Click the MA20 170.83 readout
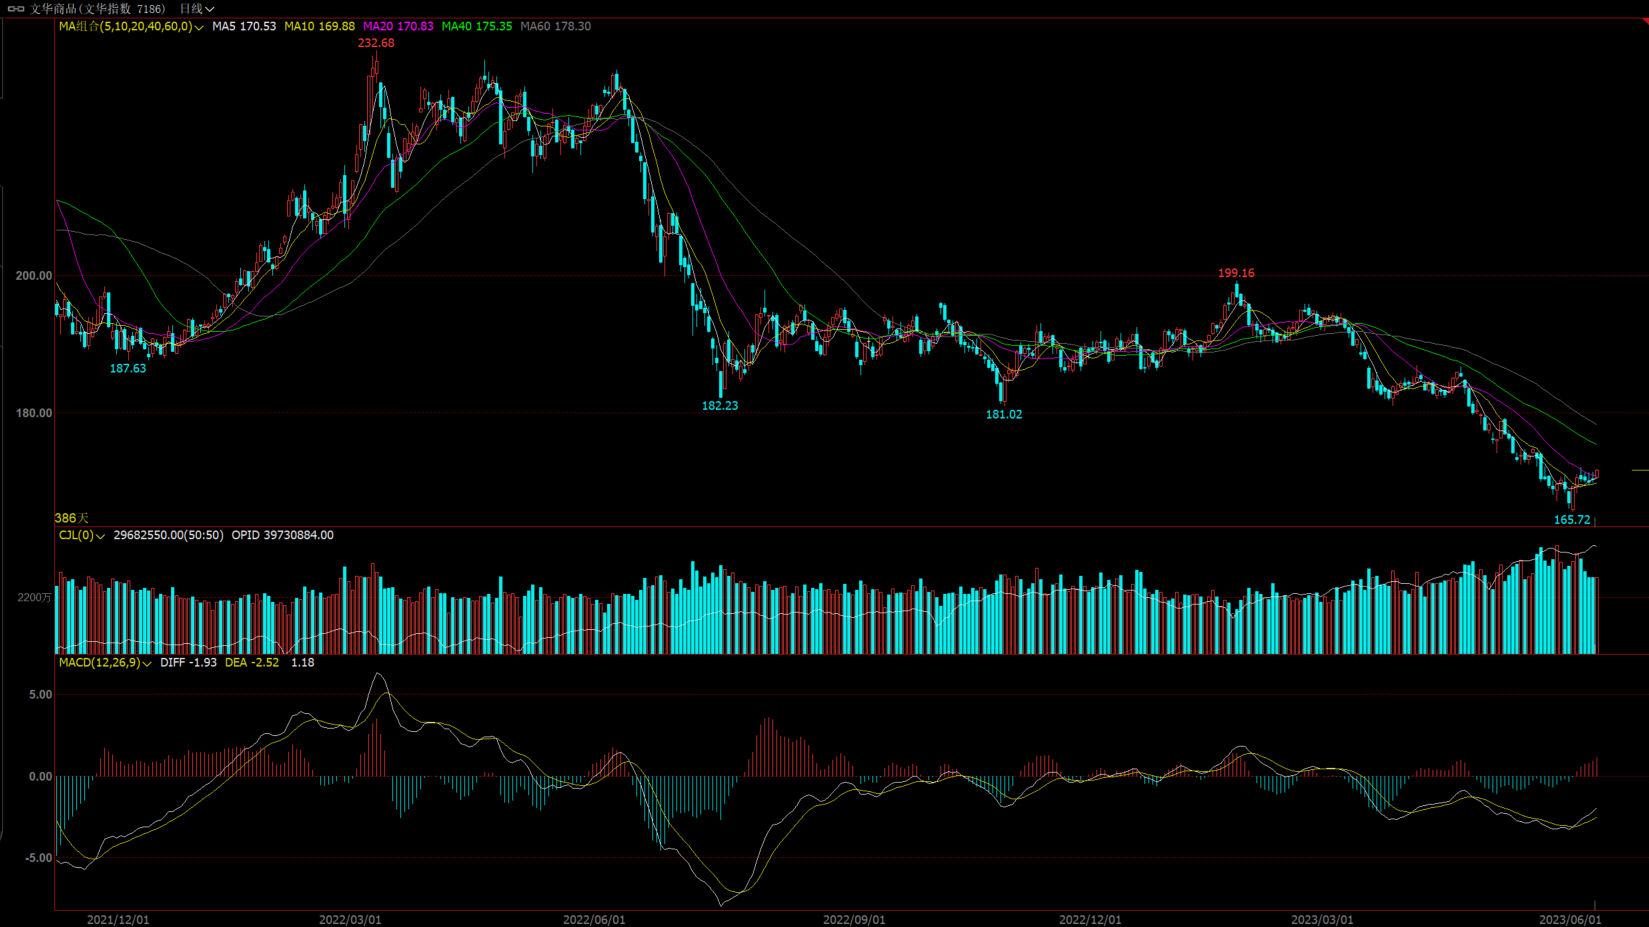Viewport: 1649px width, 927px height. 398,27
